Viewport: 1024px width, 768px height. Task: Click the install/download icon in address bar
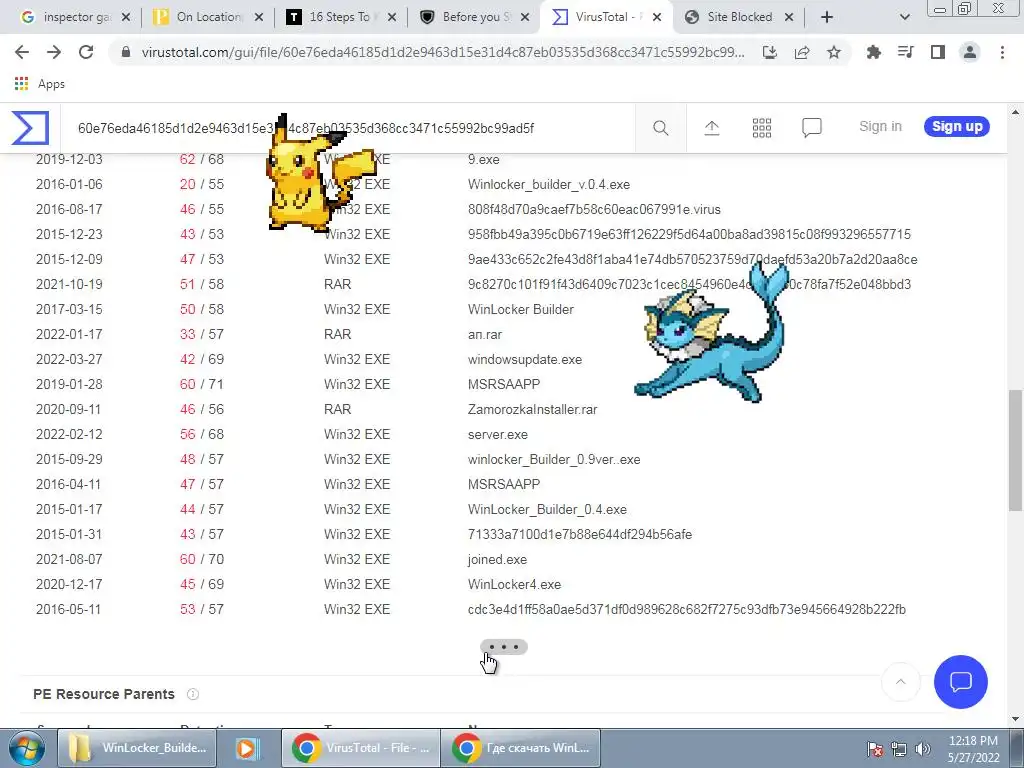click(770, 52)
